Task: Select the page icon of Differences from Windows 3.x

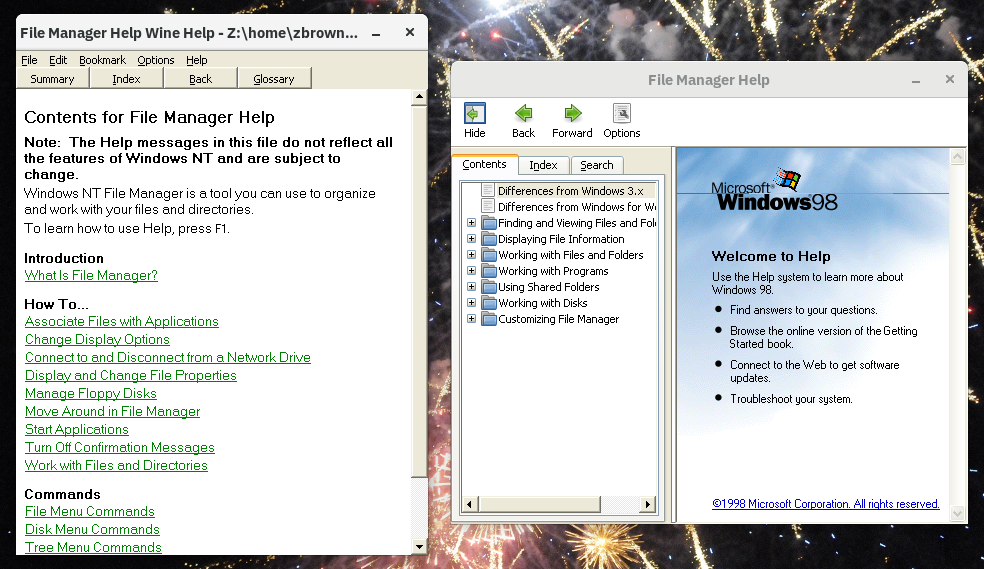Action: [x=488, y=190]
